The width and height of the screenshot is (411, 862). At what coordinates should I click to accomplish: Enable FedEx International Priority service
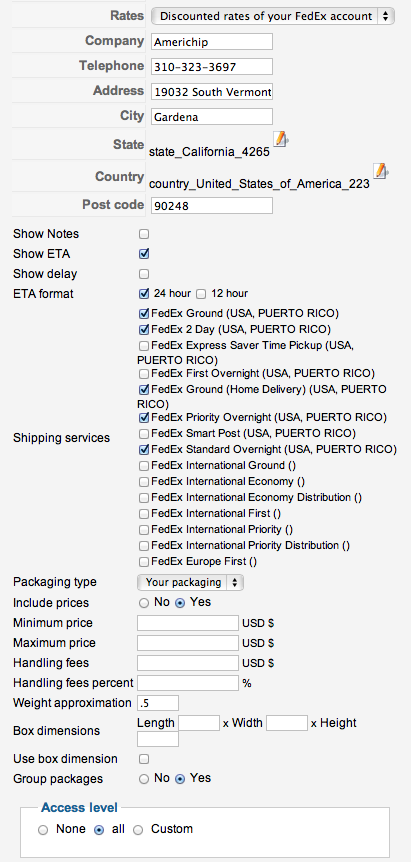(144, 530)
